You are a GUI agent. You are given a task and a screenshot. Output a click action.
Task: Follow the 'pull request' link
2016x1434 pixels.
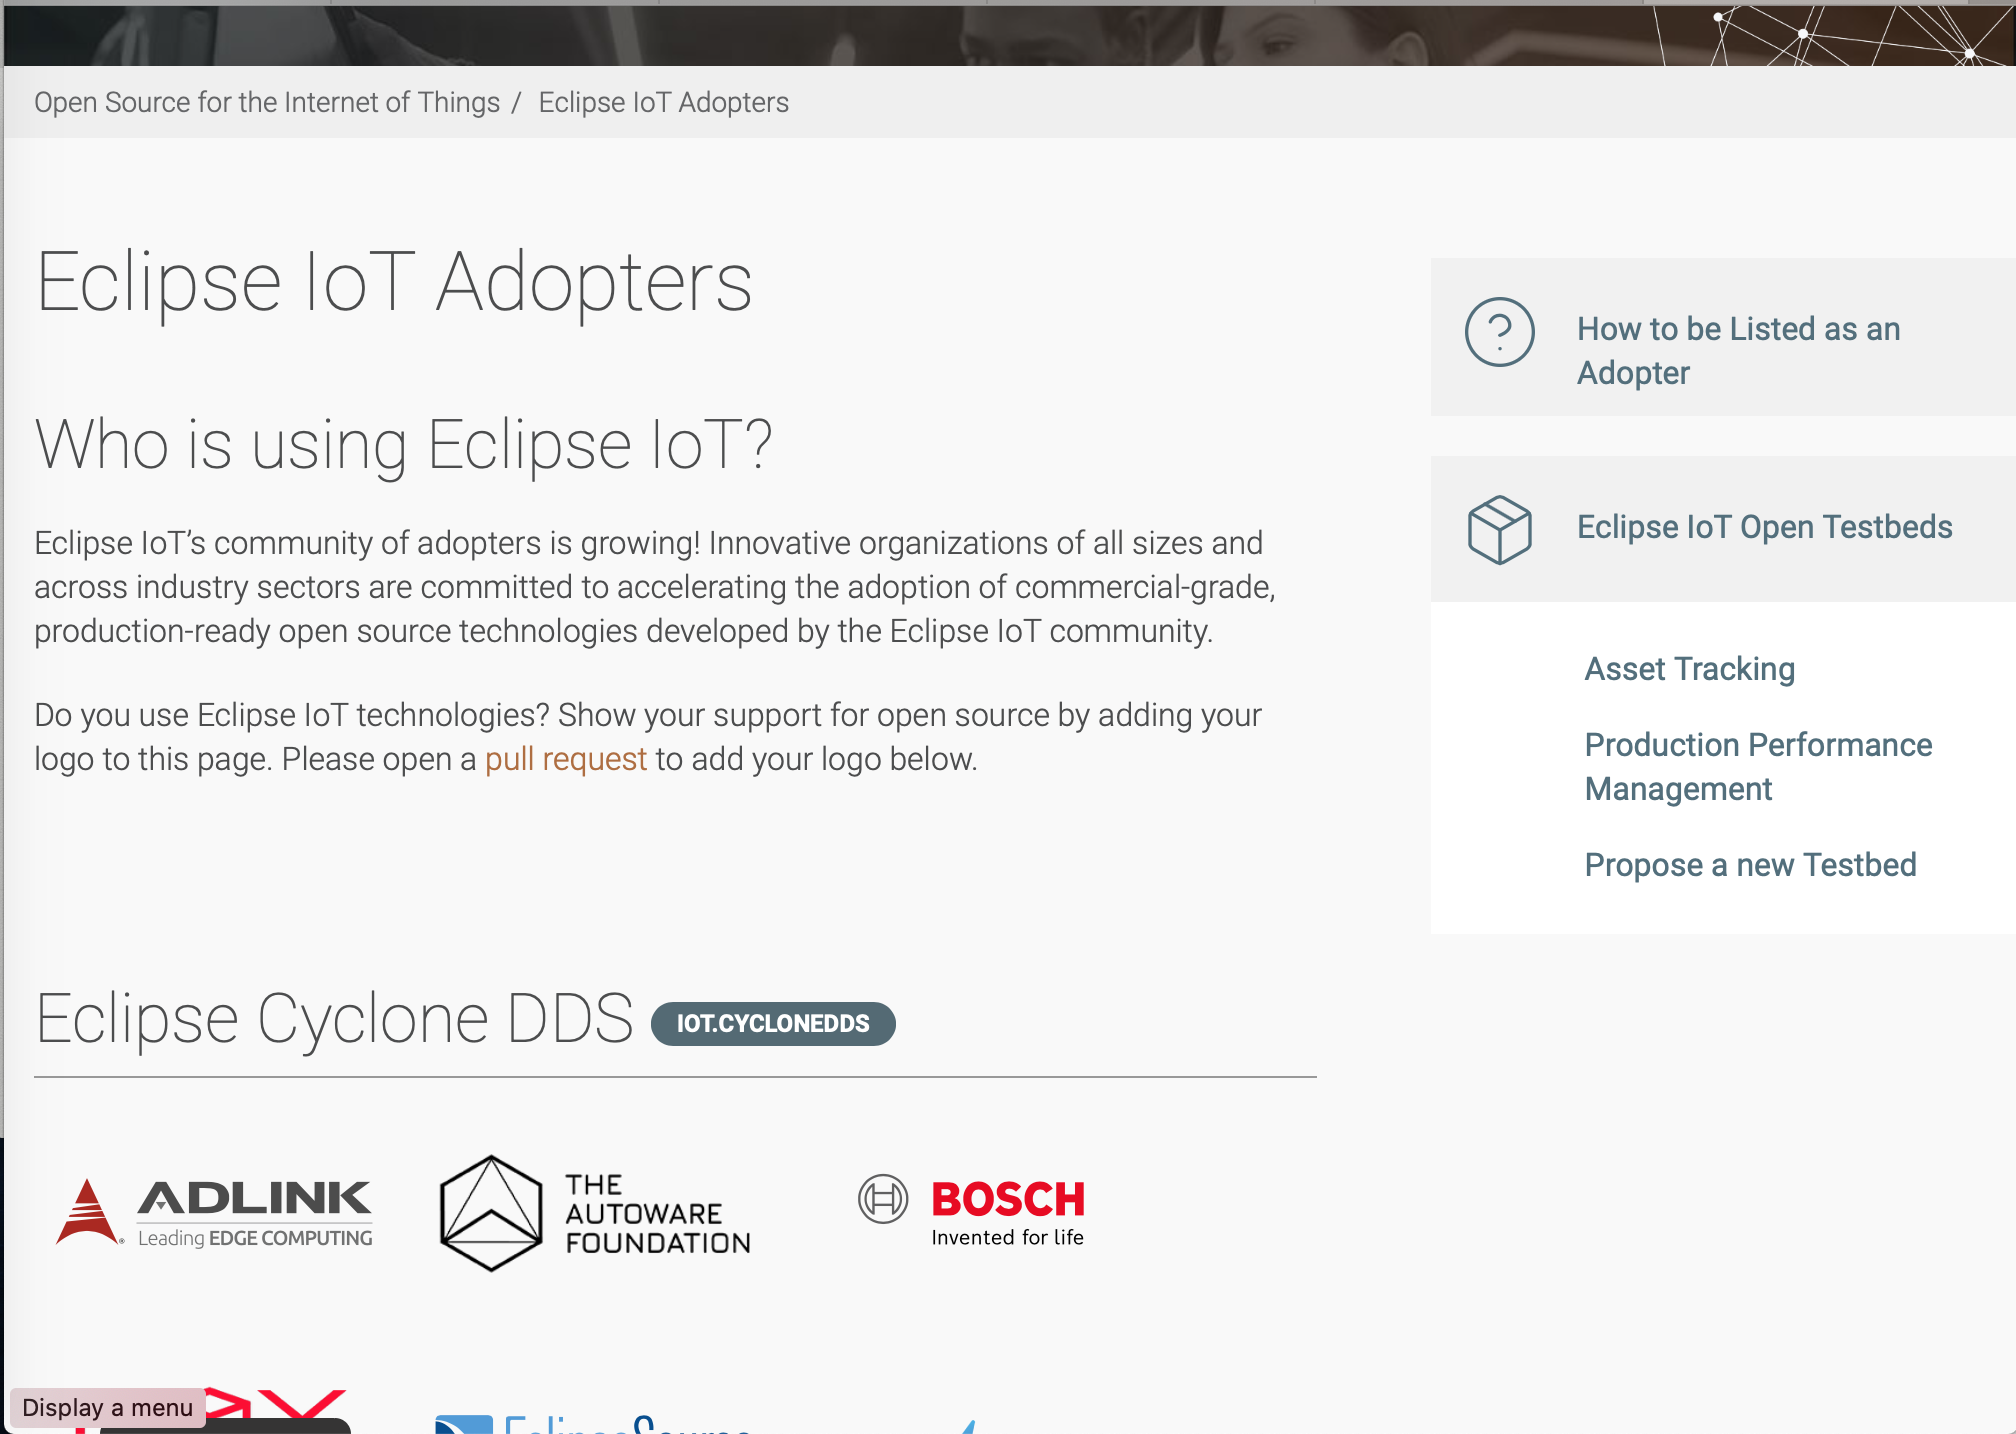coord(565,759)
